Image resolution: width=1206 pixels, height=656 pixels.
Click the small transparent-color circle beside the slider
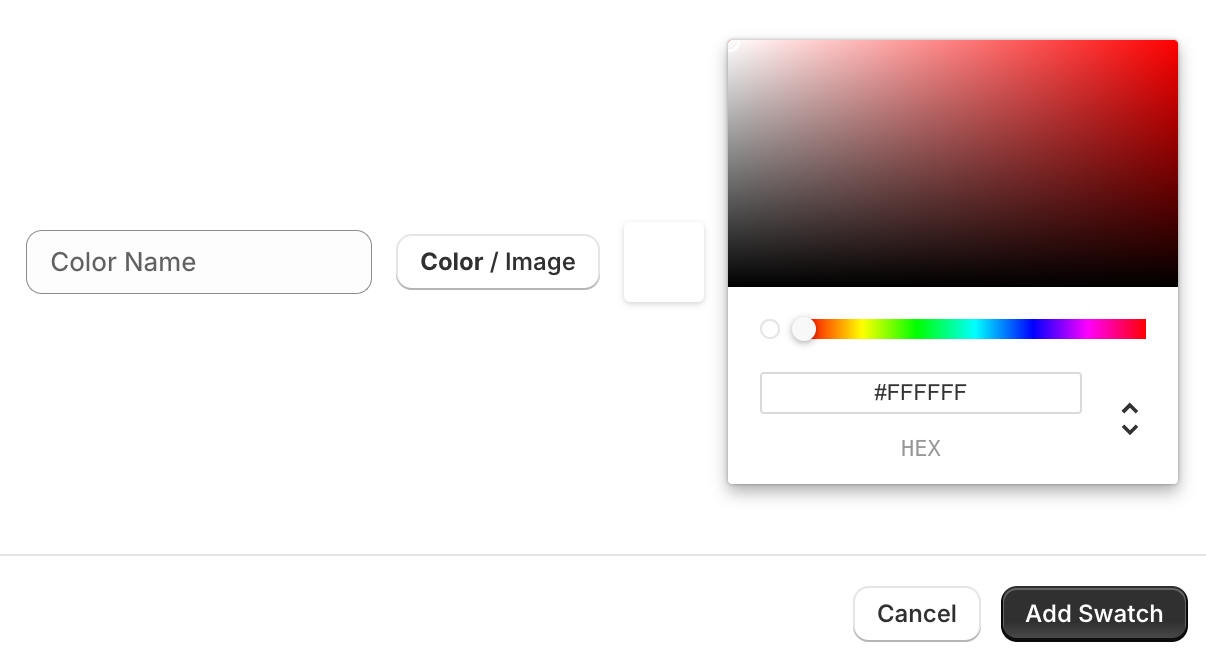pyautogui.click(x=770, y=329)
